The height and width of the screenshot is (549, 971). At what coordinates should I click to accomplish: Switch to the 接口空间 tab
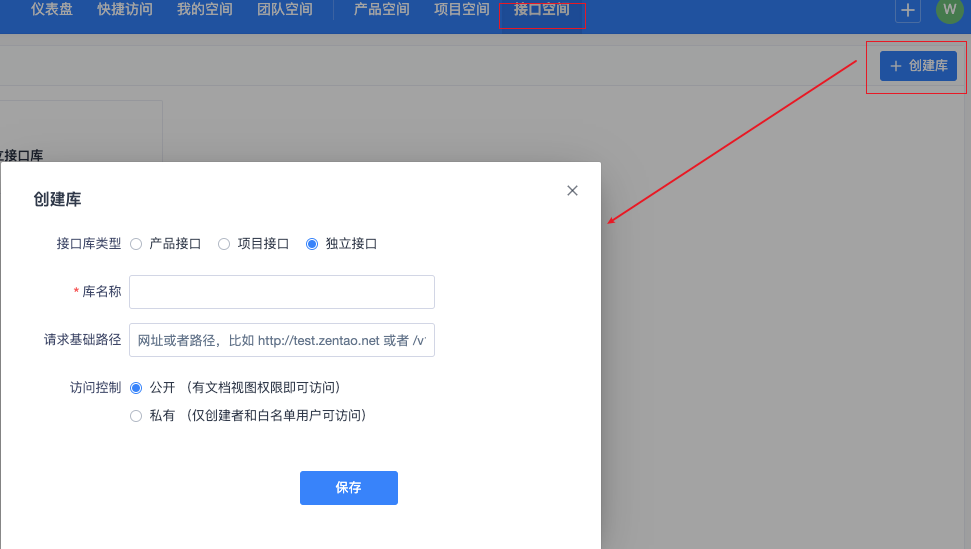tap(542, 9)
